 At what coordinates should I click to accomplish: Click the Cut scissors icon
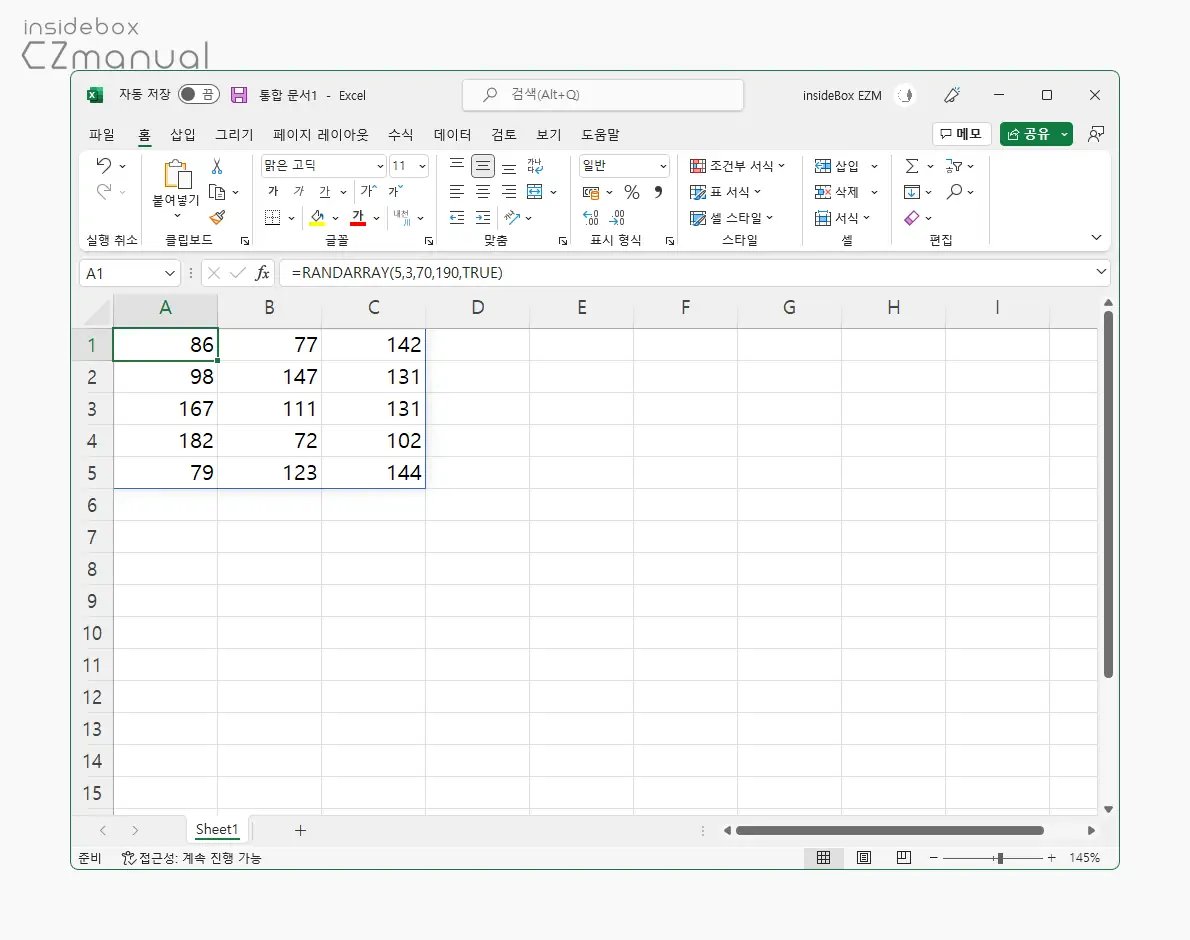[x=217, y=166]
